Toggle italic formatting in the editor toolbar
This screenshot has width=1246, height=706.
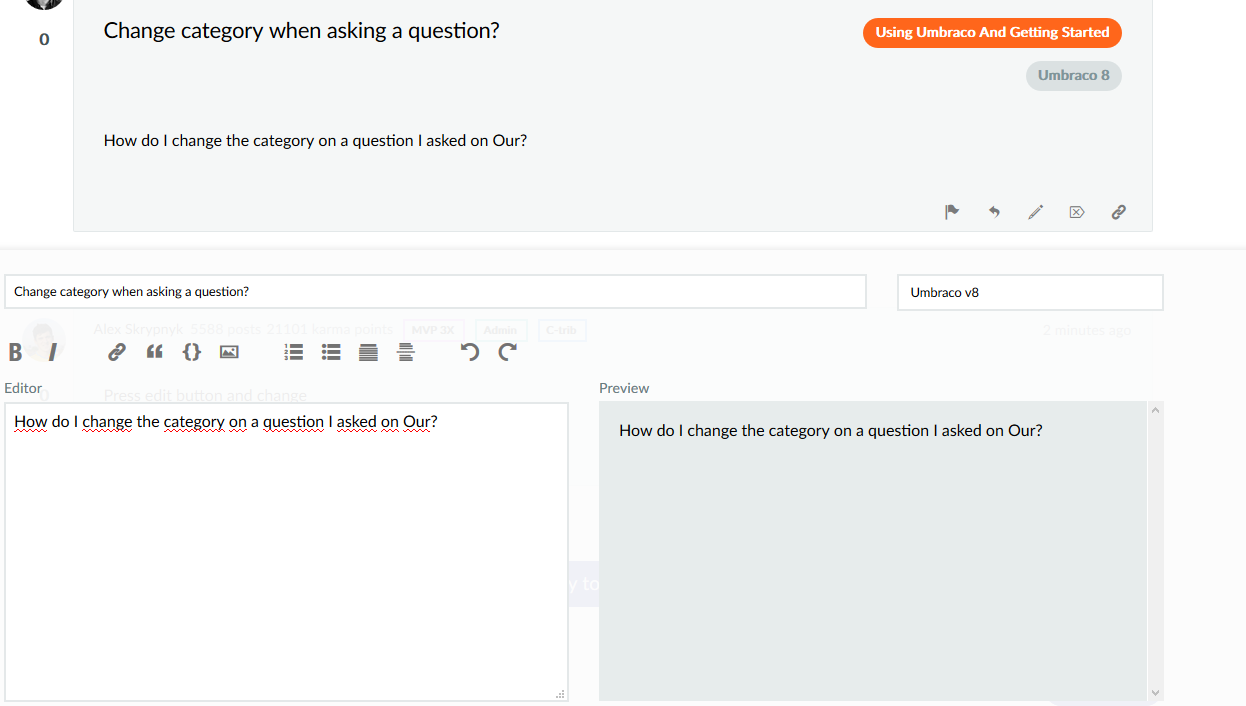click(51, 352)
